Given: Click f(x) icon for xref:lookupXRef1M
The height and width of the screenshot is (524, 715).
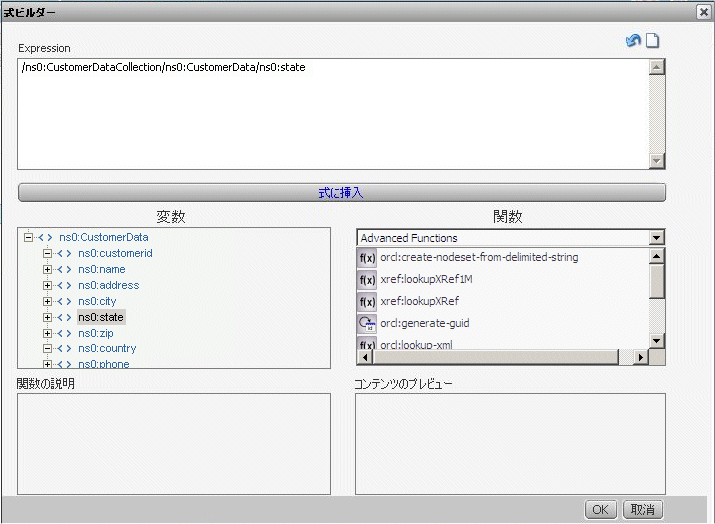Looking at the screenshot, I should (x=367, y=280).
